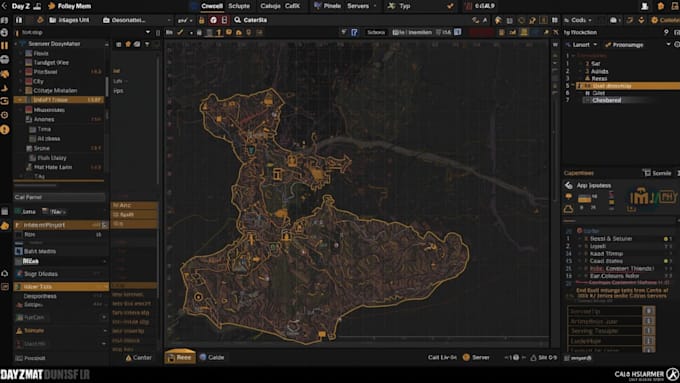Click the orange pause icon in left sidebar
Image resolution: width=680 pixels, height=383 pixels.
4,45
